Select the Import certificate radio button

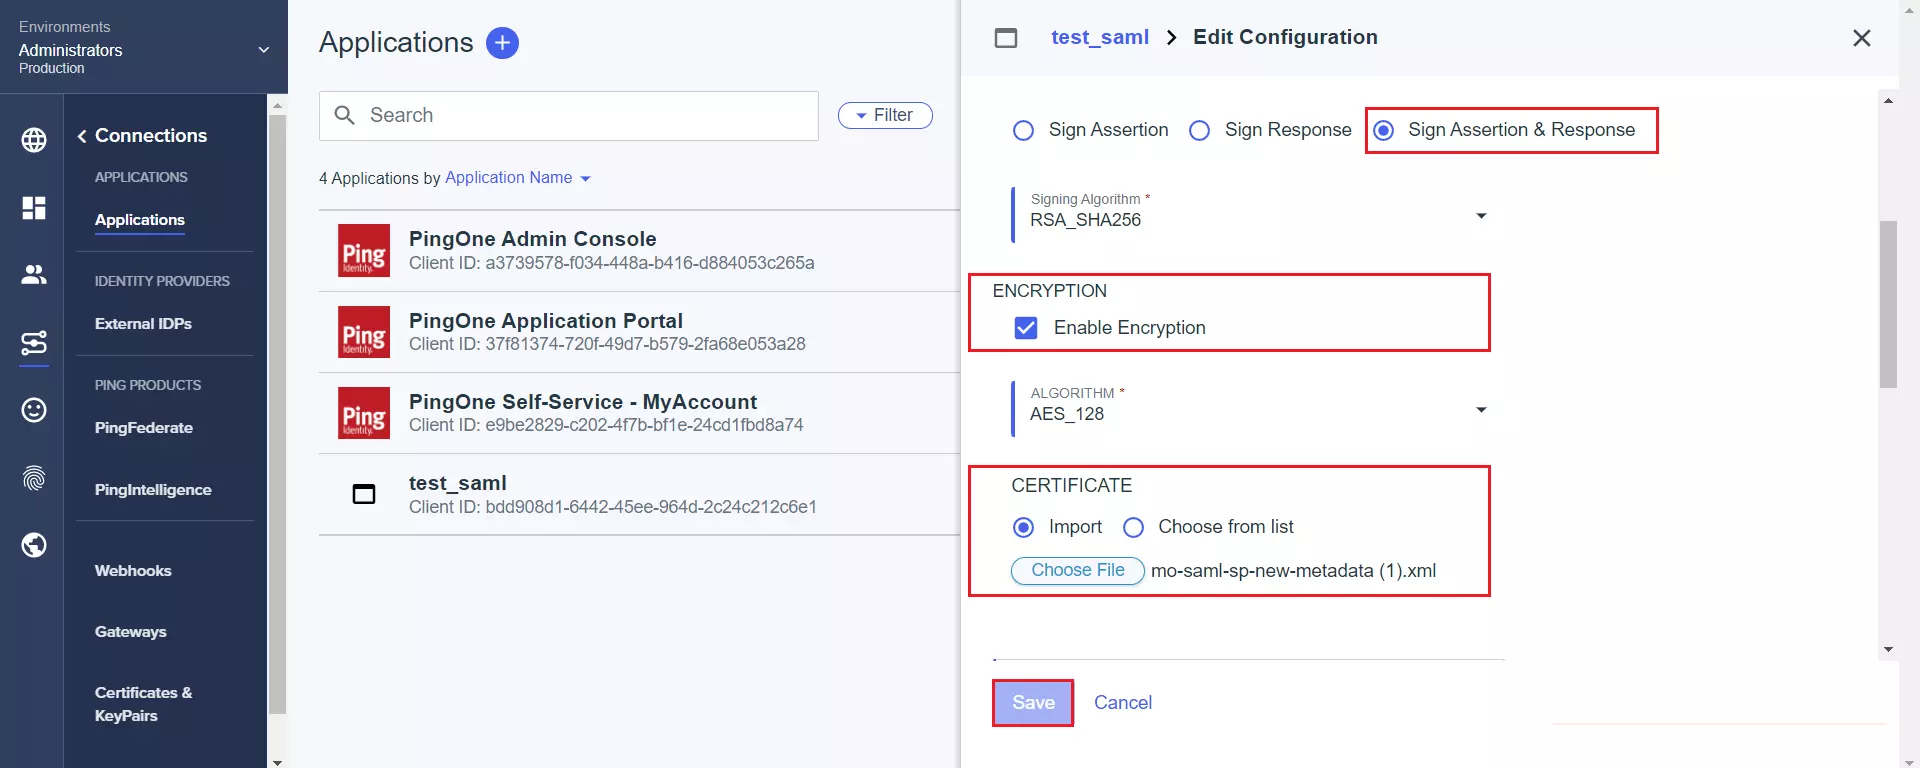click(1023, 527)
